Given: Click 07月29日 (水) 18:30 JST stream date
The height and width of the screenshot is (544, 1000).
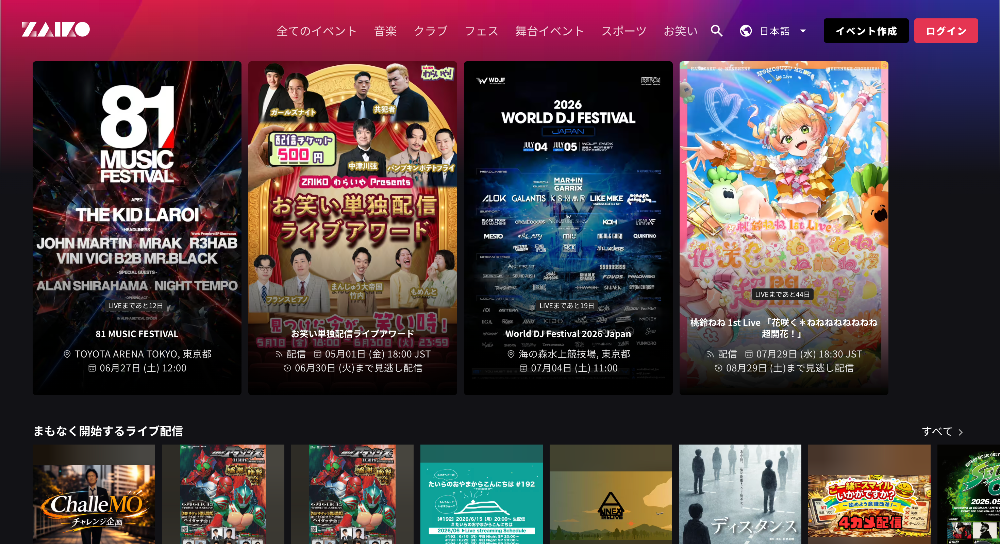Looking at the screenshot, I should [x=809, y=354].
